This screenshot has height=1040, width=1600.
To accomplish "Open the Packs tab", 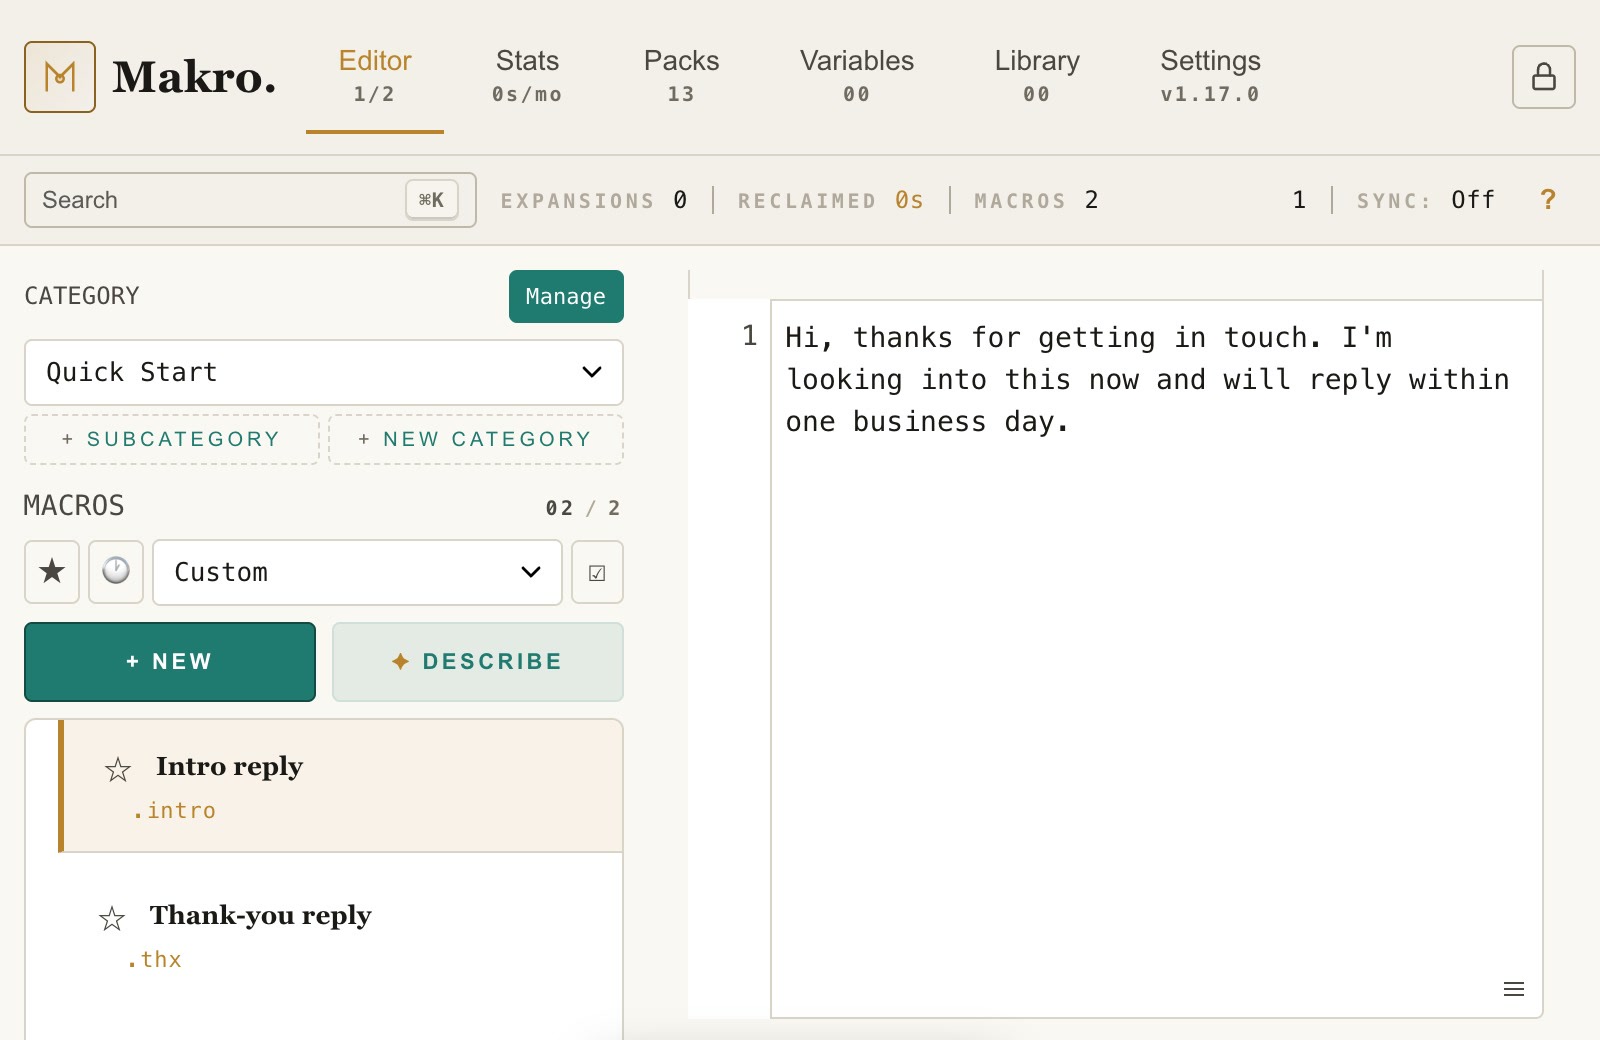I will (x=681, y=76).
